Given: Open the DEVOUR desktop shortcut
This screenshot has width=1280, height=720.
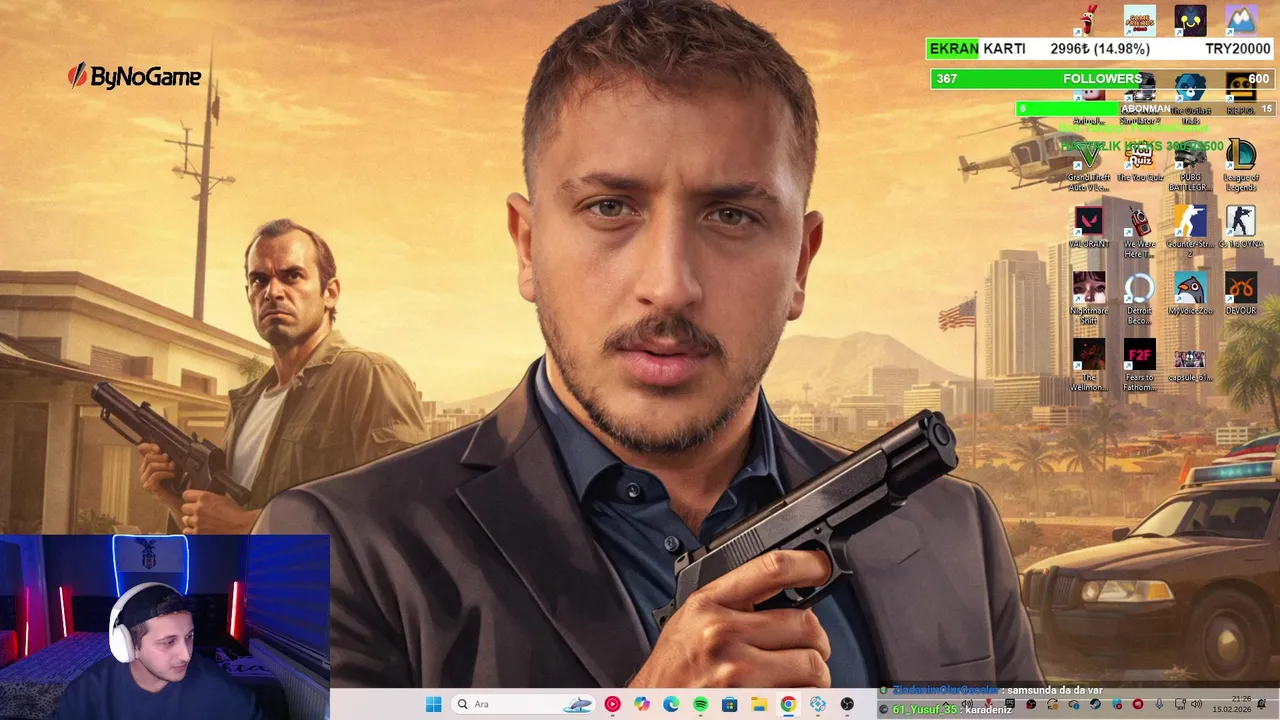Looking at the screenshot, I should pos(1241,295).
